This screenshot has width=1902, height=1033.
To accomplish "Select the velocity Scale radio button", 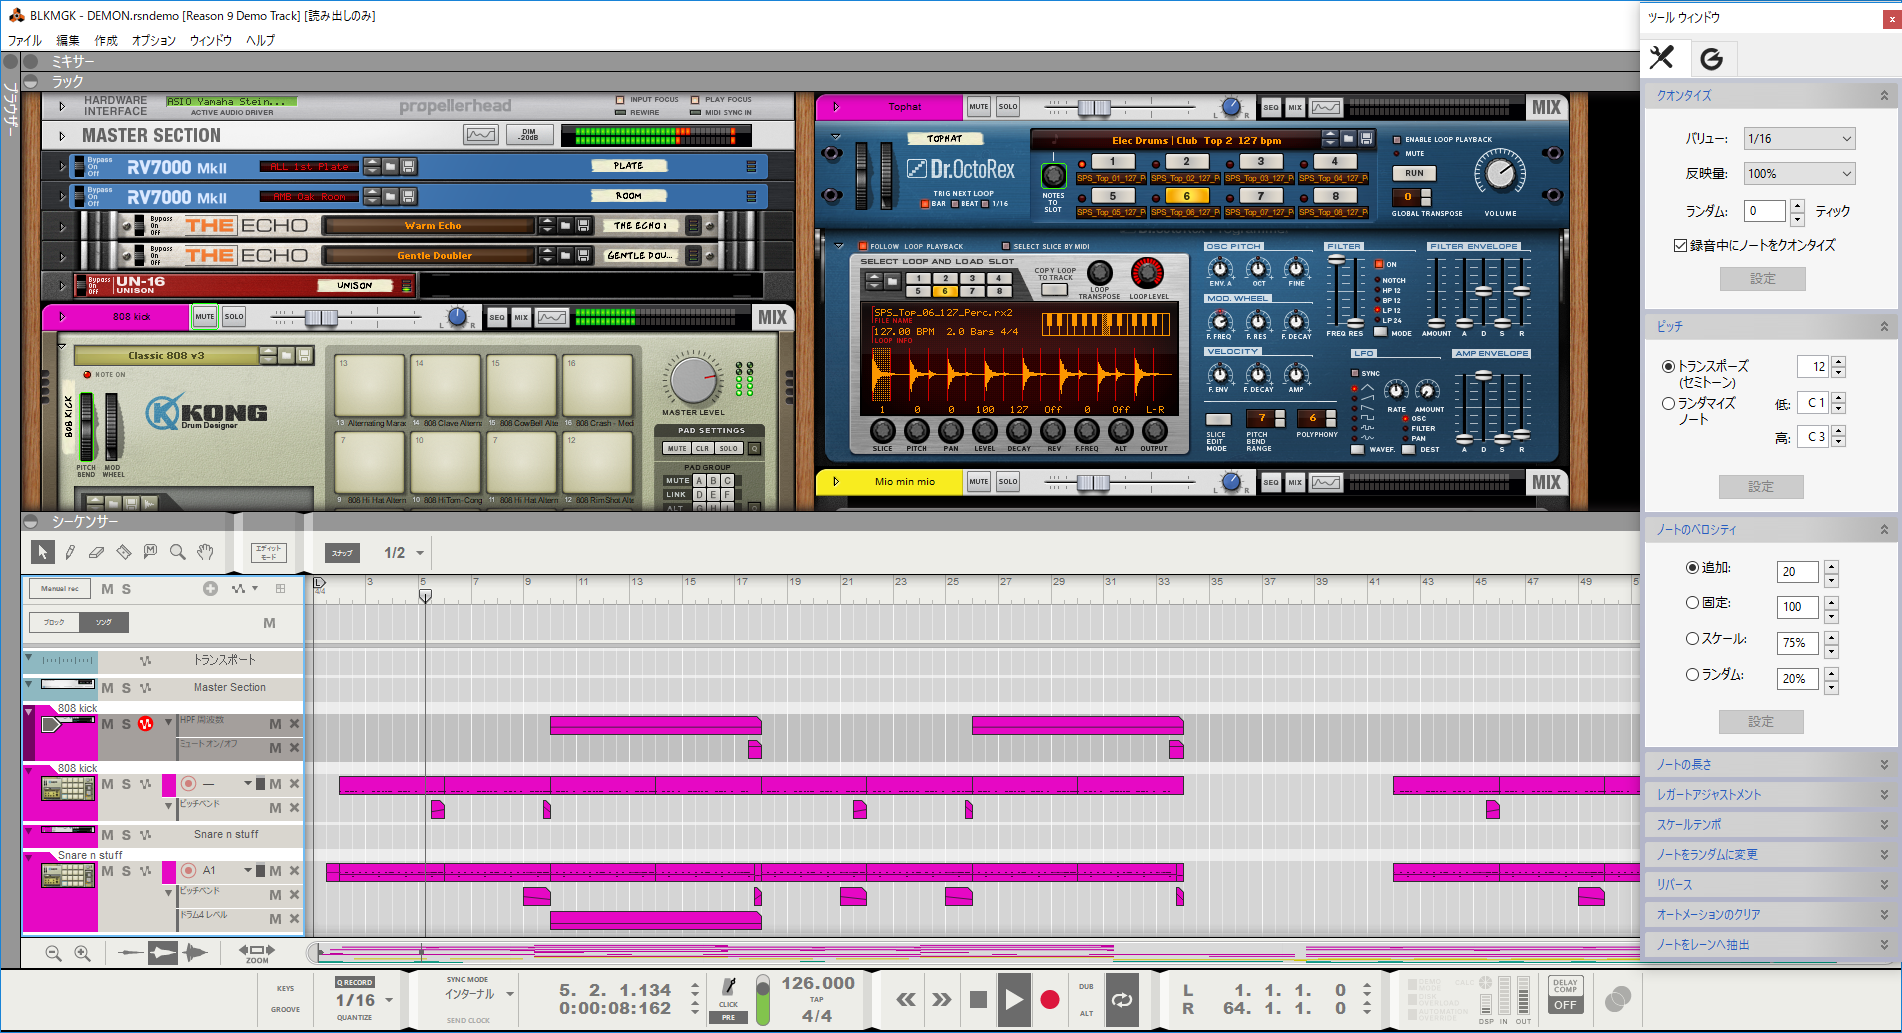I will (1692, 638).
